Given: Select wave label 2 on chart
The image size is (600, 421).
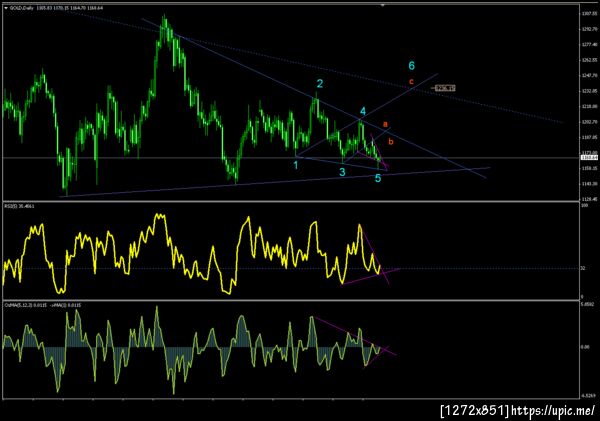Looking at the screenshot, I should [320, 83].
